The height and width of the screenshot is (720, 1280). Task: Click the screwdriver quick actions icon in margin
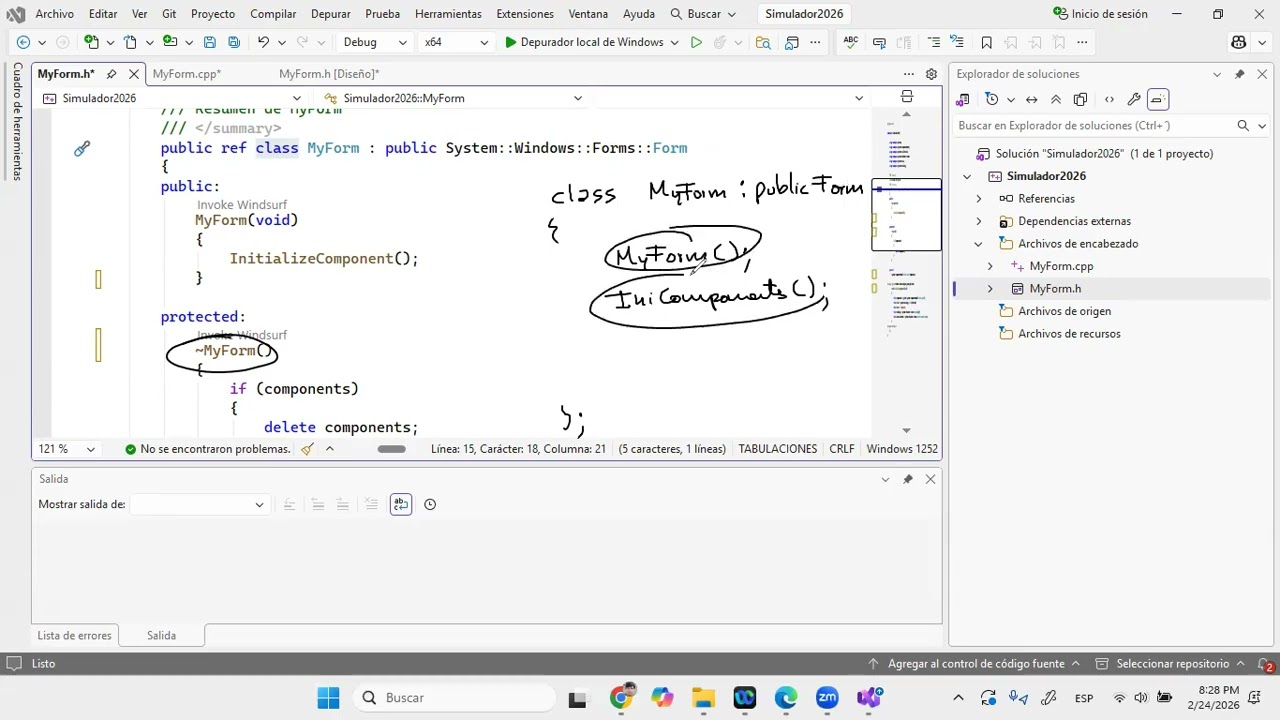[x=82, y=148]
